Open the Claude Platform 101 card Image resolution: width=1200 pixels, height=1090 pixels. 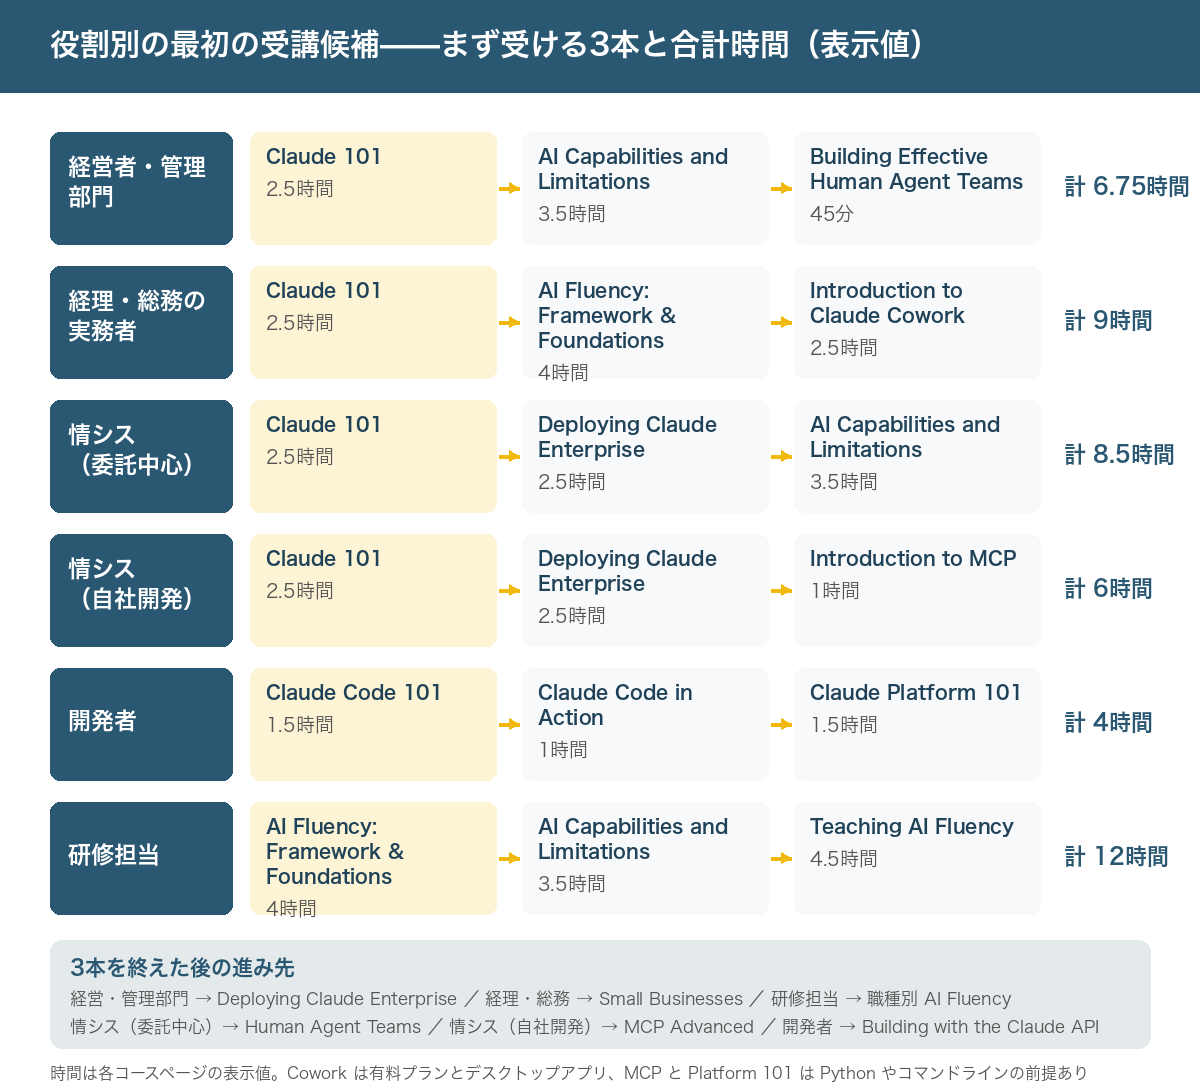917,724
